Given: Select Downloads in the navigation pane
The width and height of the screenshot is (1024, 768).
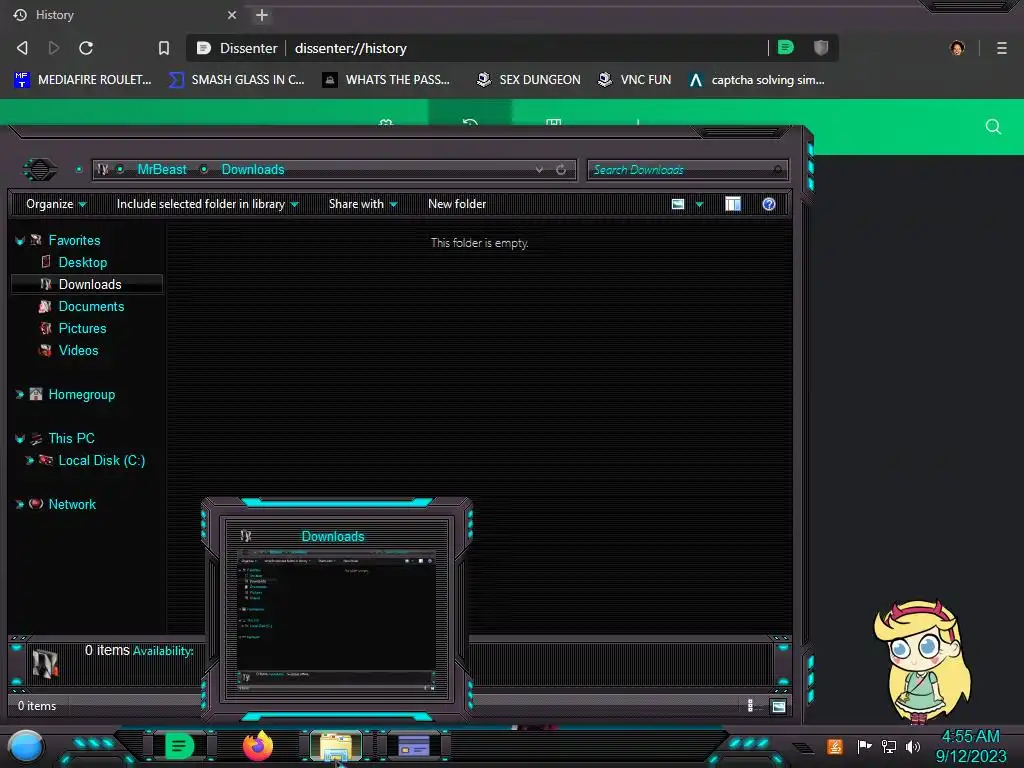Looking at the screenshot, I should click(87, 285).
